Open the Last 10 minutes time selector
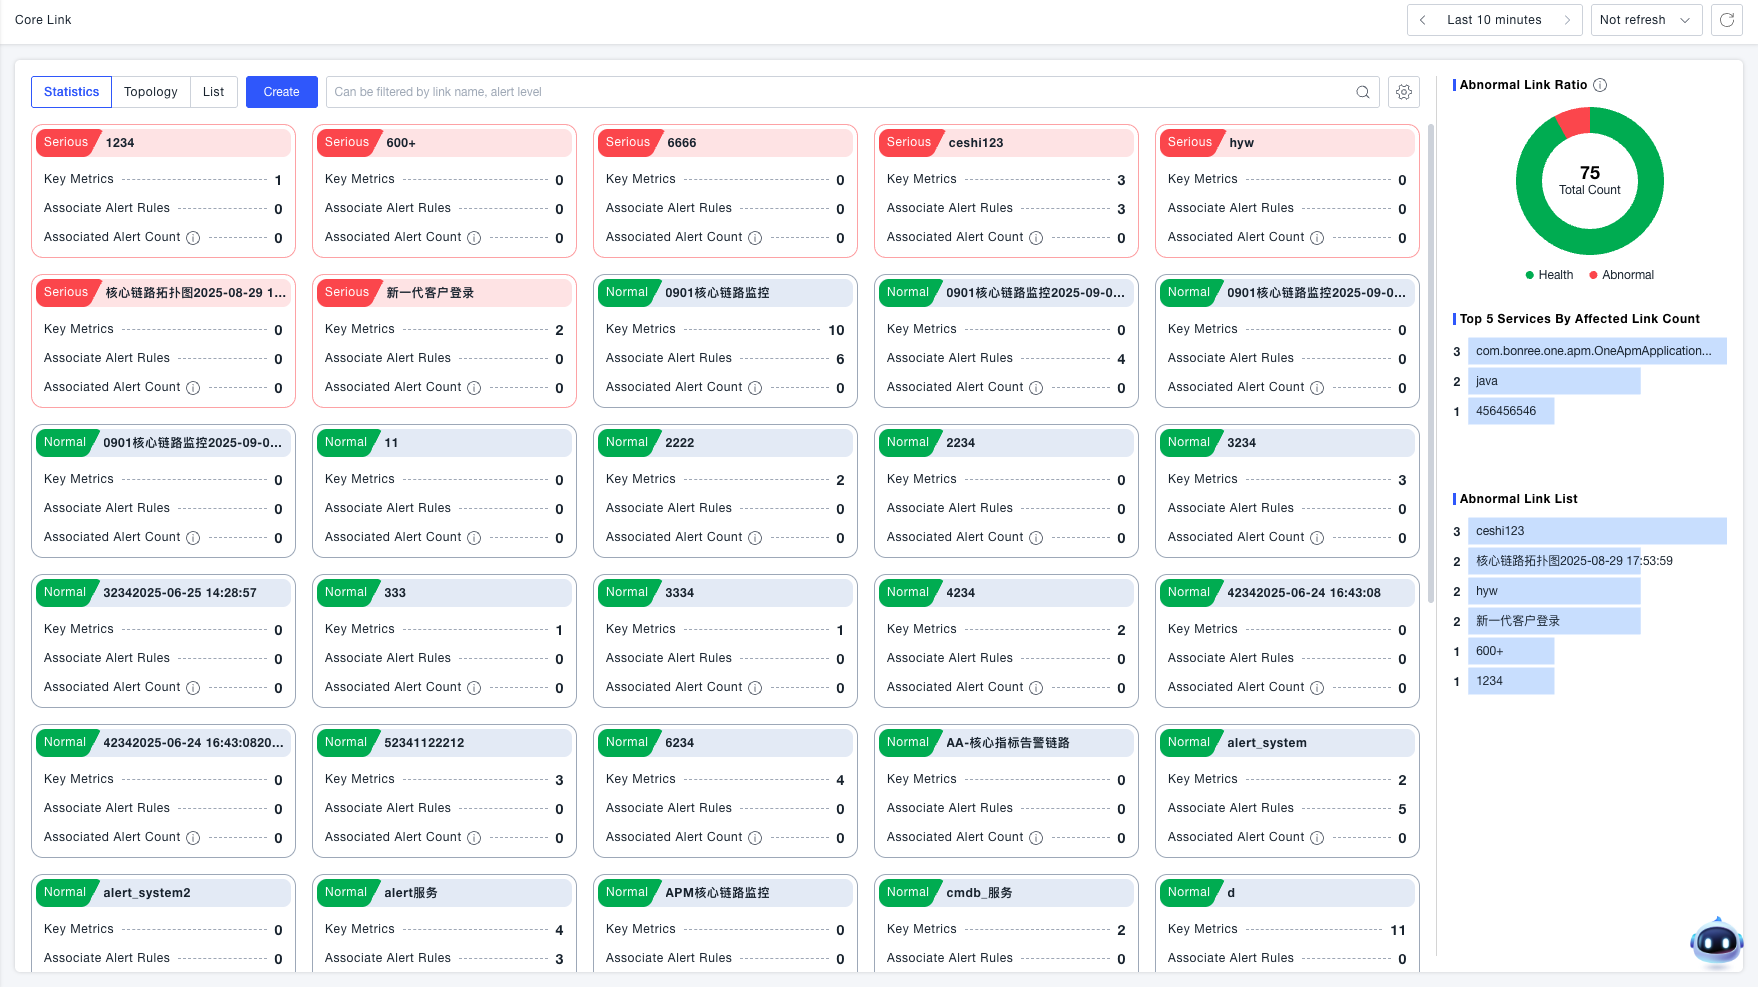The image size is (1758, 987). [x=1494, y=20]
